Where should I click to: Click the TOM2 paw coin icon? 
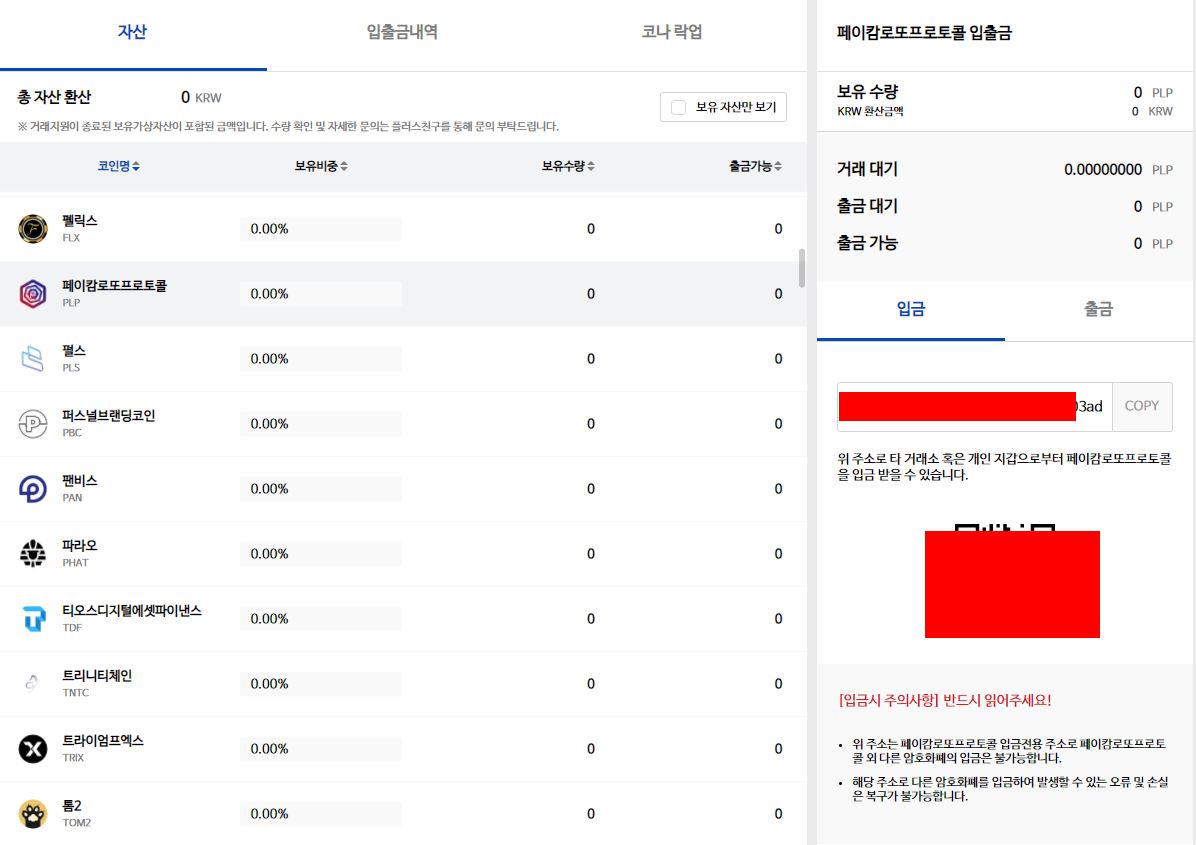point(33,814)
